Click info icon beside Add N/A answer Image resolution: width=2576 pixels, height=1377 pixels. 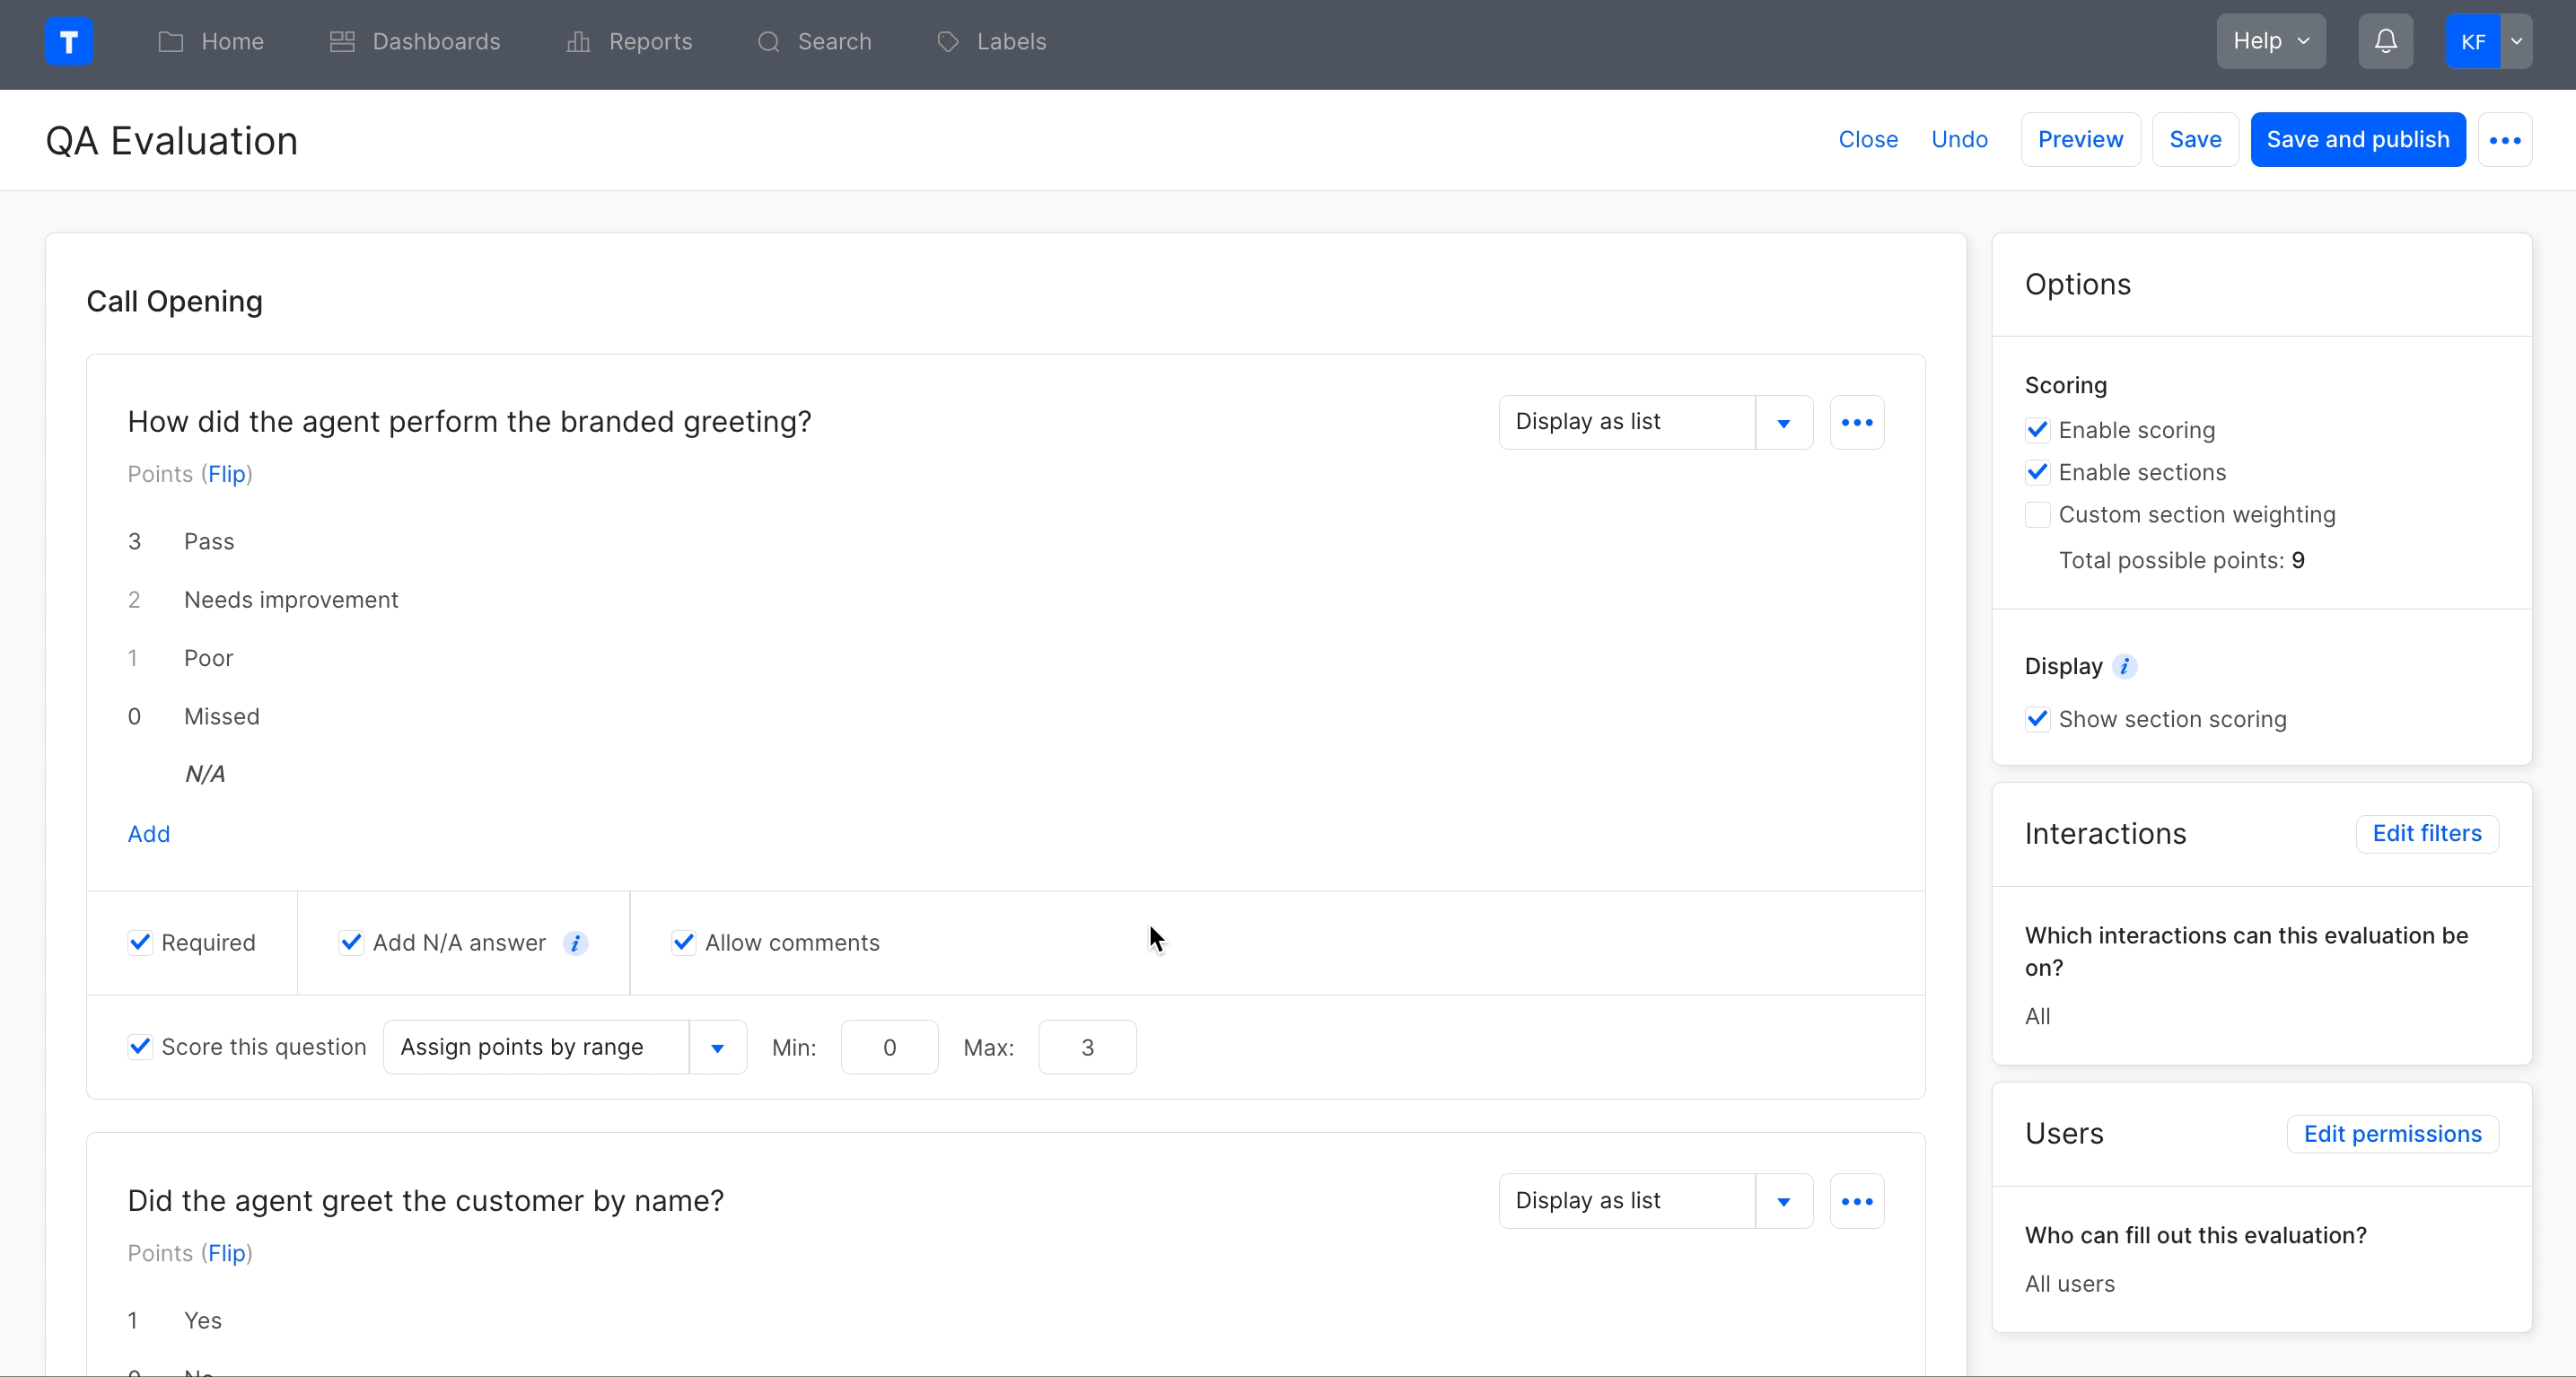pyautogui.click(x=575, y=943)
